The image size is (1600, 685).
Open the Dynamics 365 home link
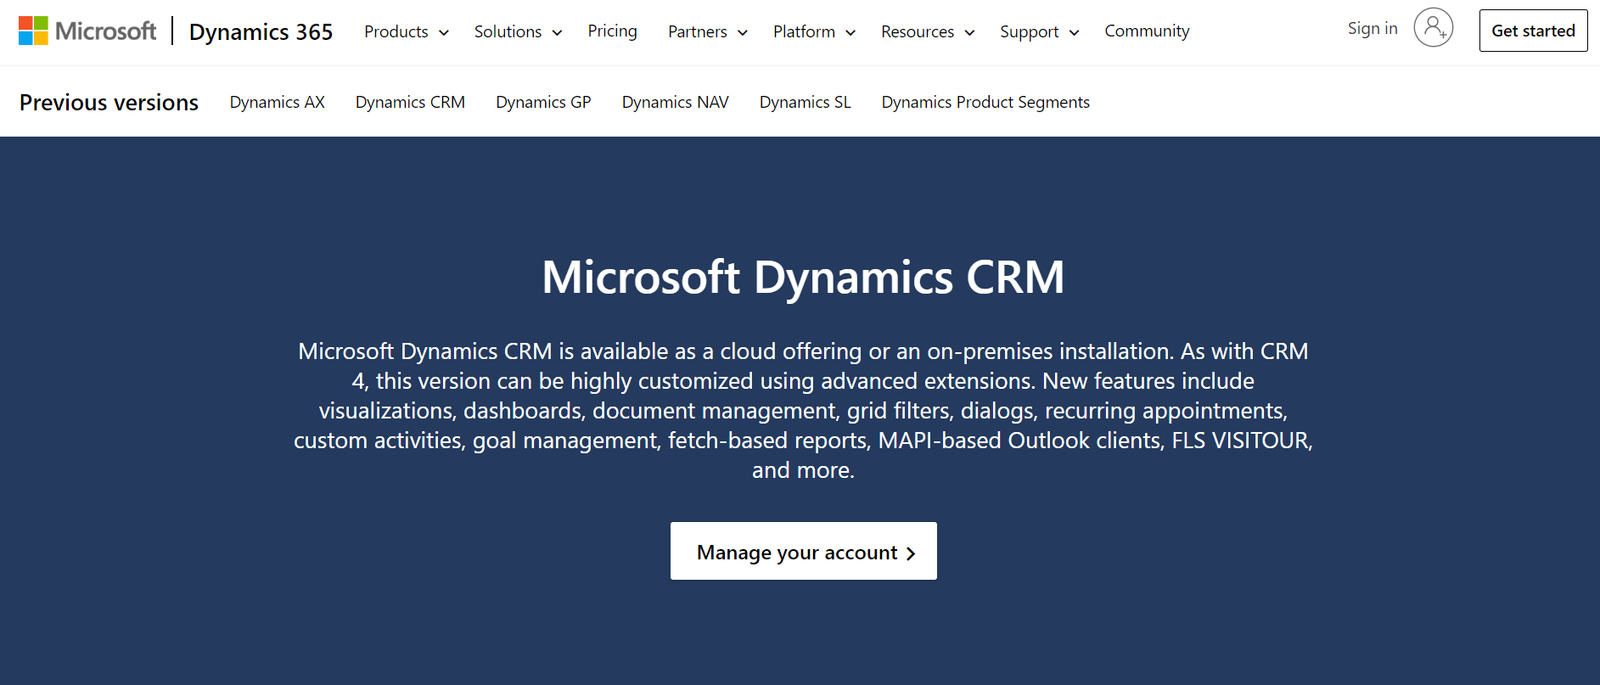click(x=261, y=32)
